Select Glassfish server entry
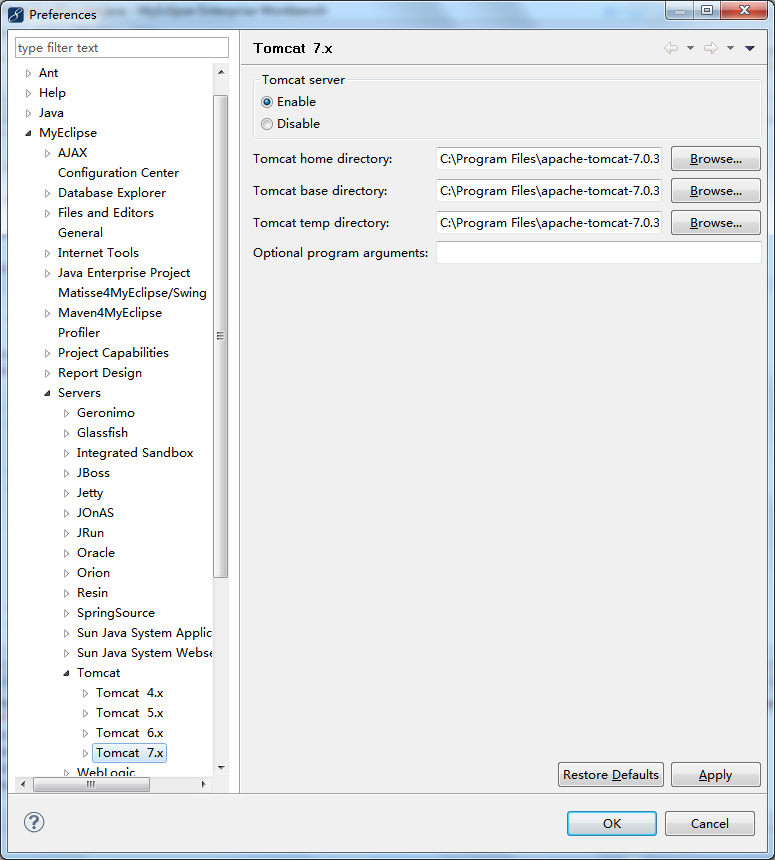775x860 pixels. point(103,433)
